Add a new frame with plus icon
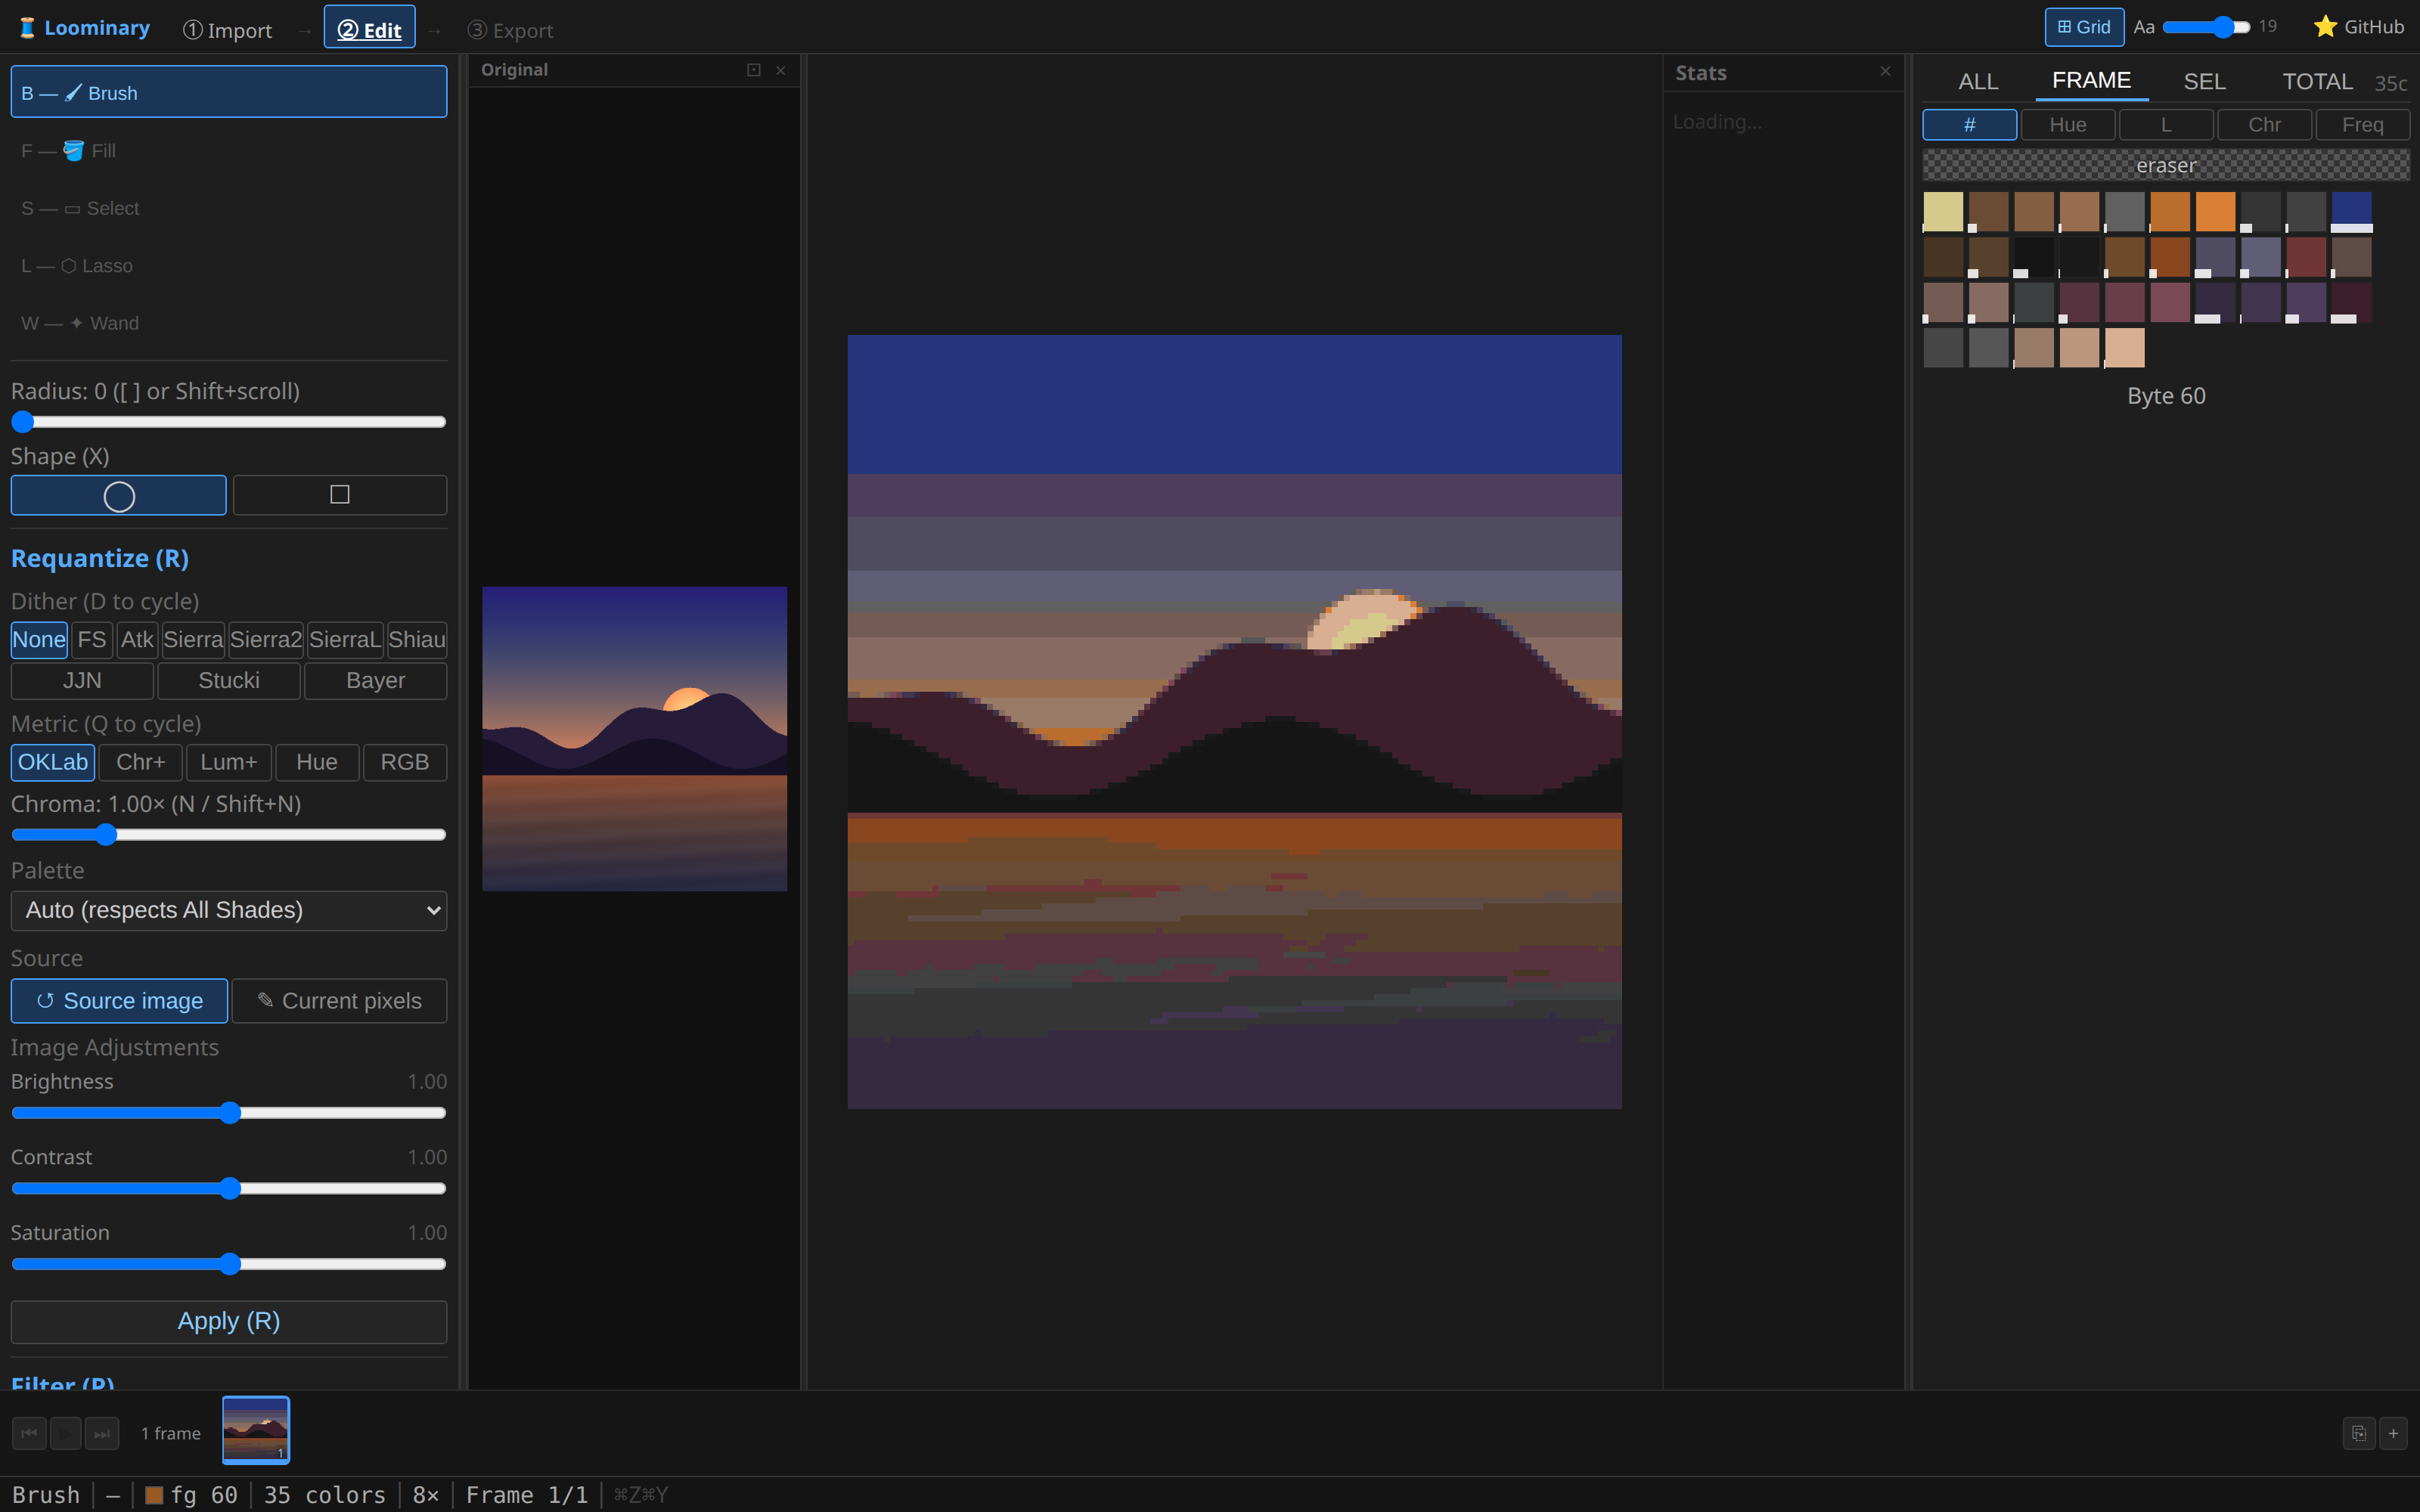 (2393, 1433)
